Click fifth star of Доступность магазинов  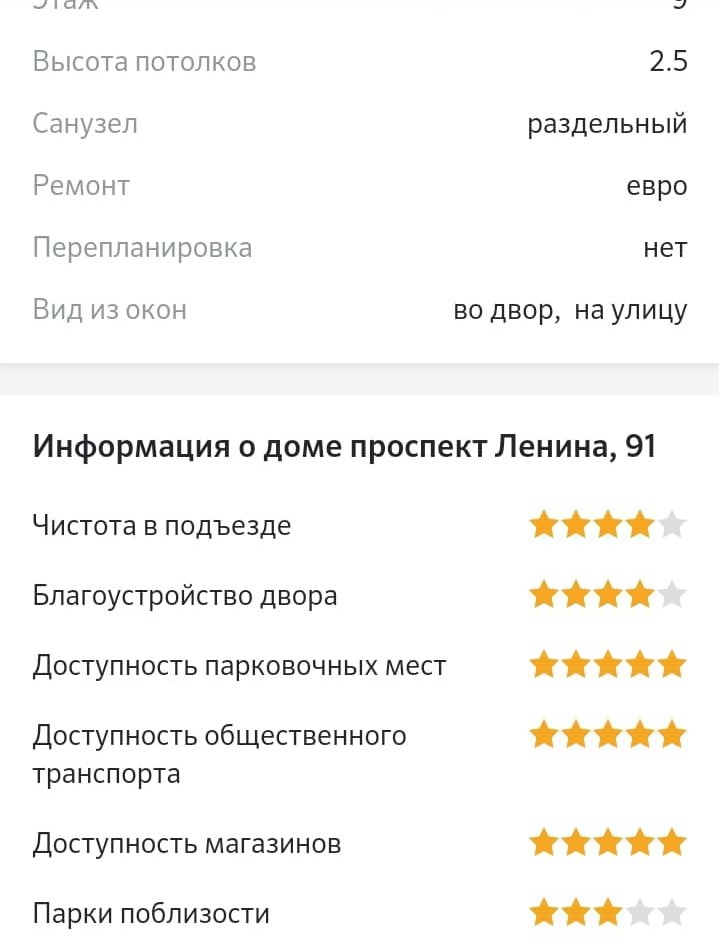(673, 842)
